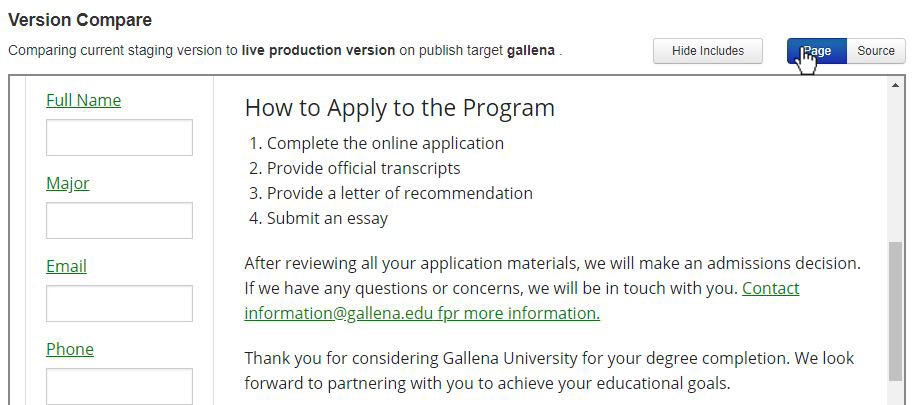Focus the Major input field
This screenshot has height=405, width=924.
[120, 220]
